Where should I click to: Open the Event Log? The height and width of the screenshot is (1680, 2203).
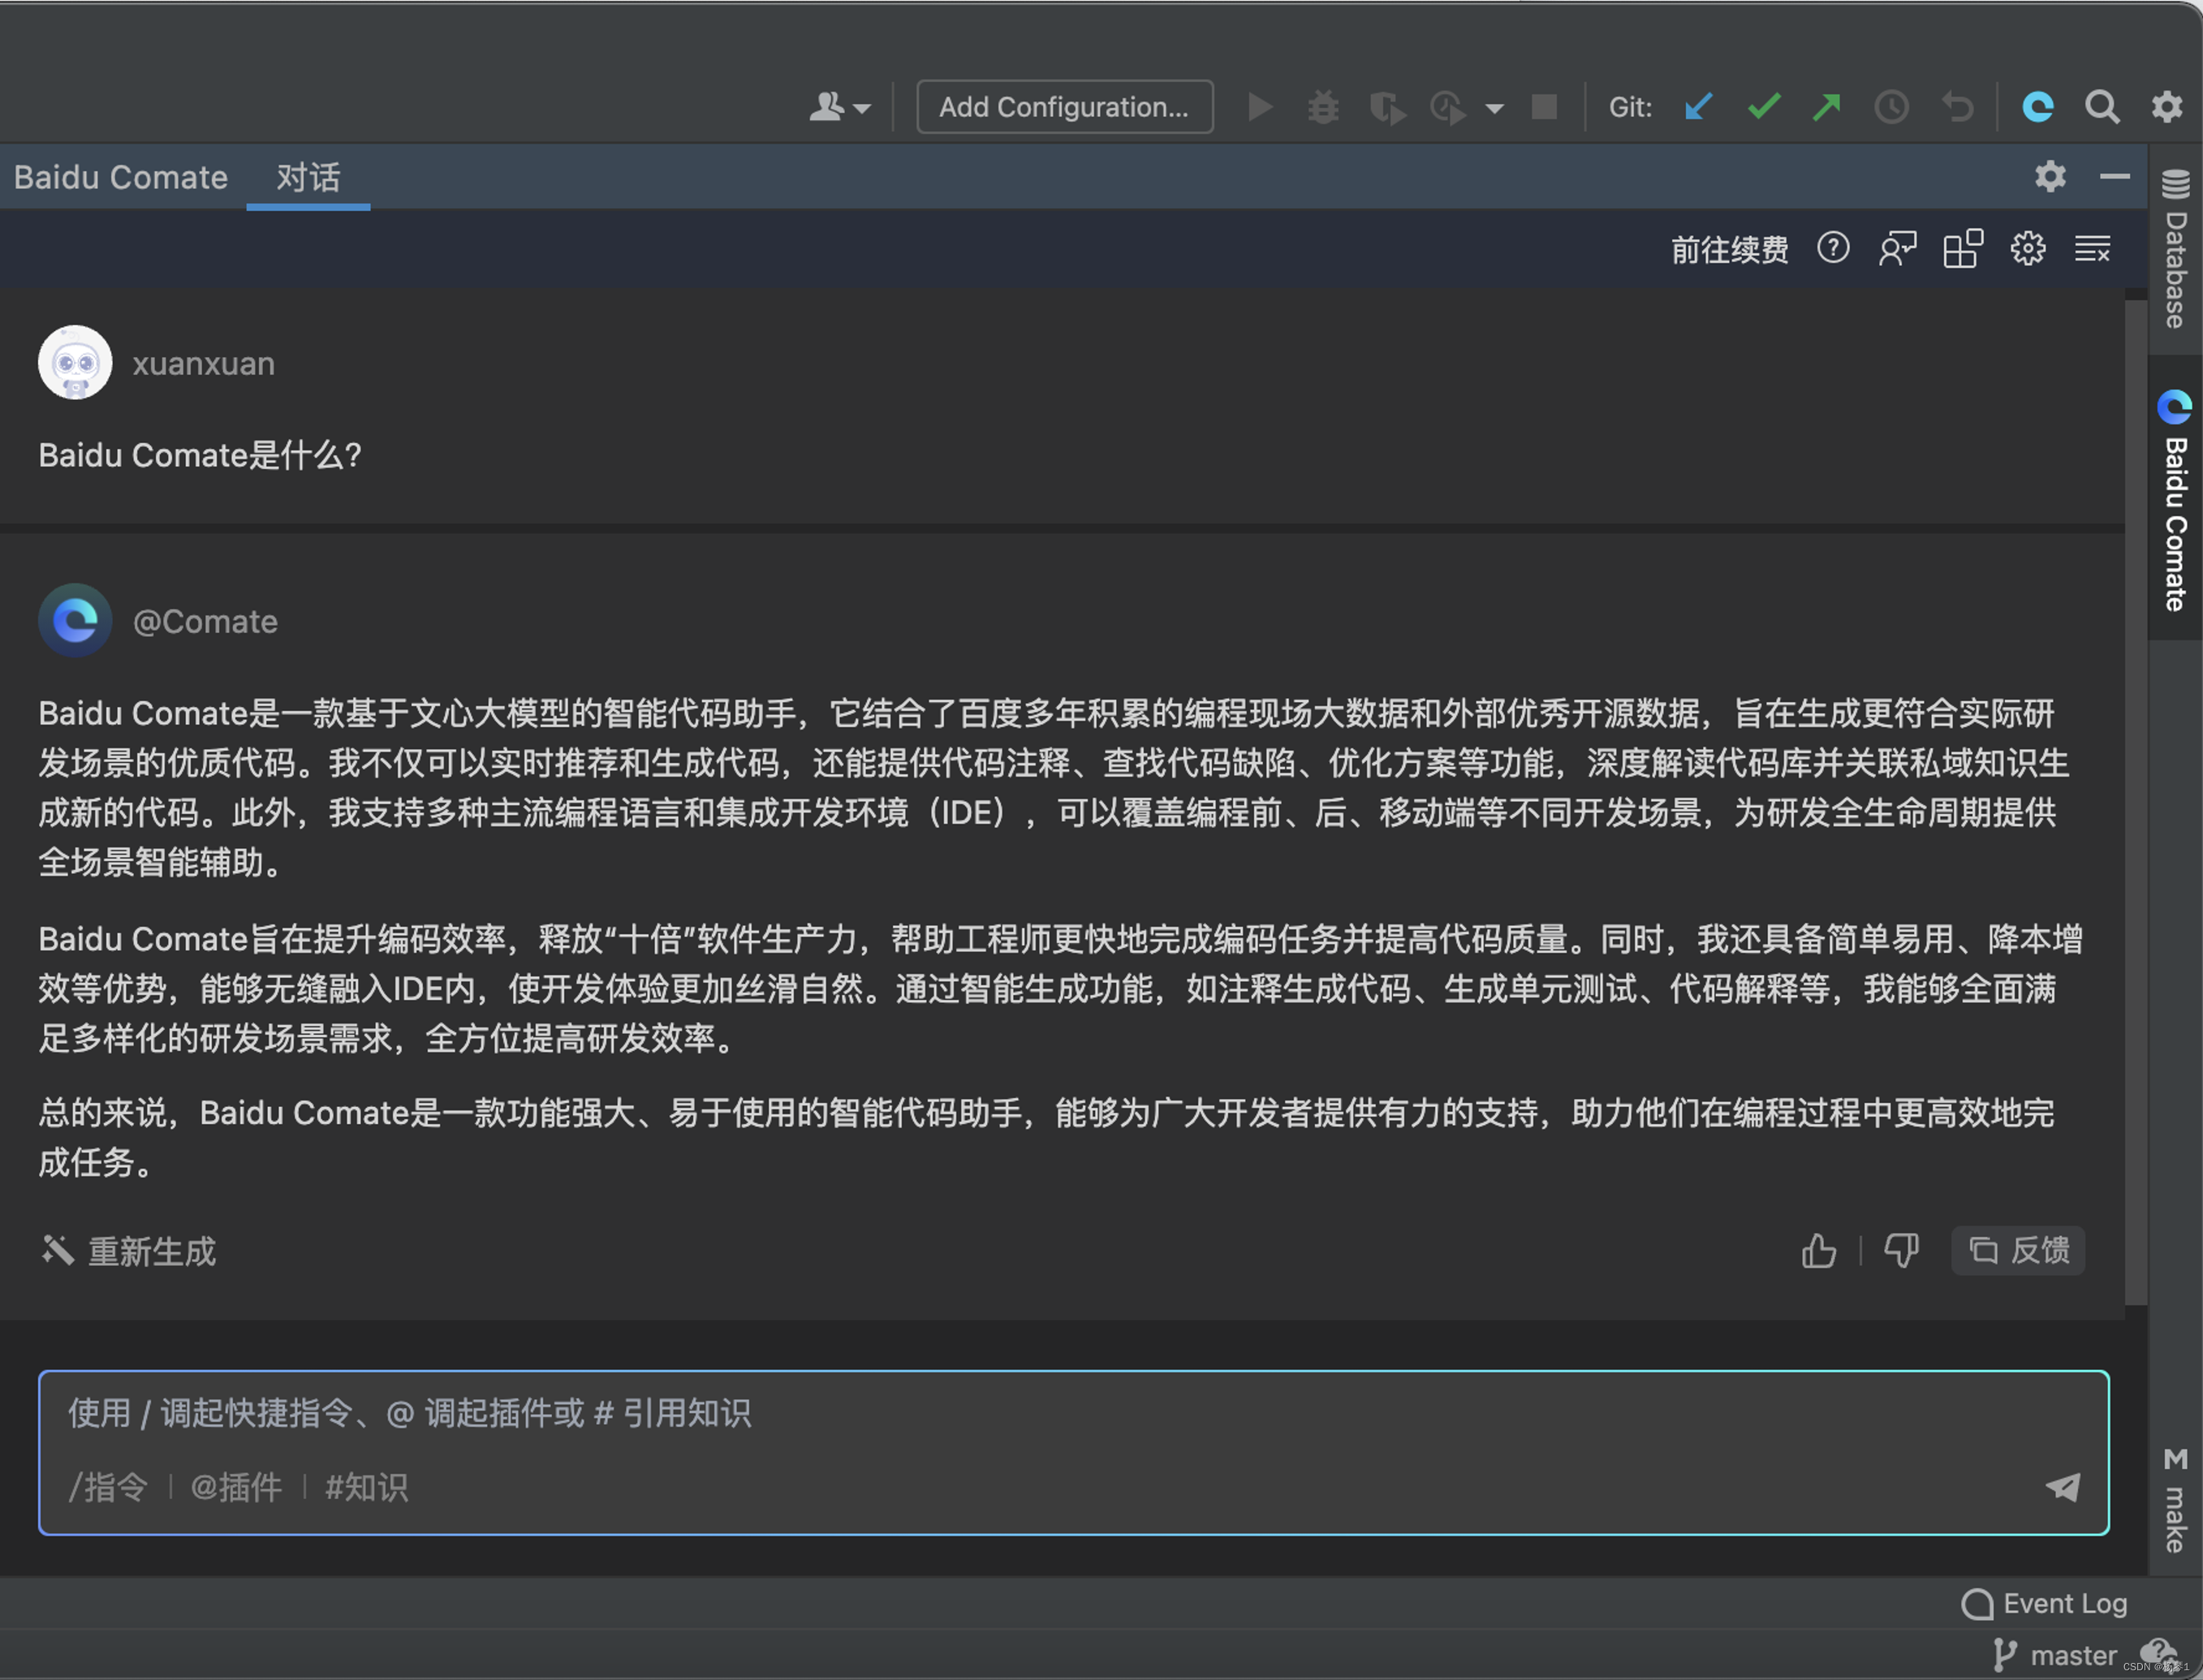(2044, 1603)
